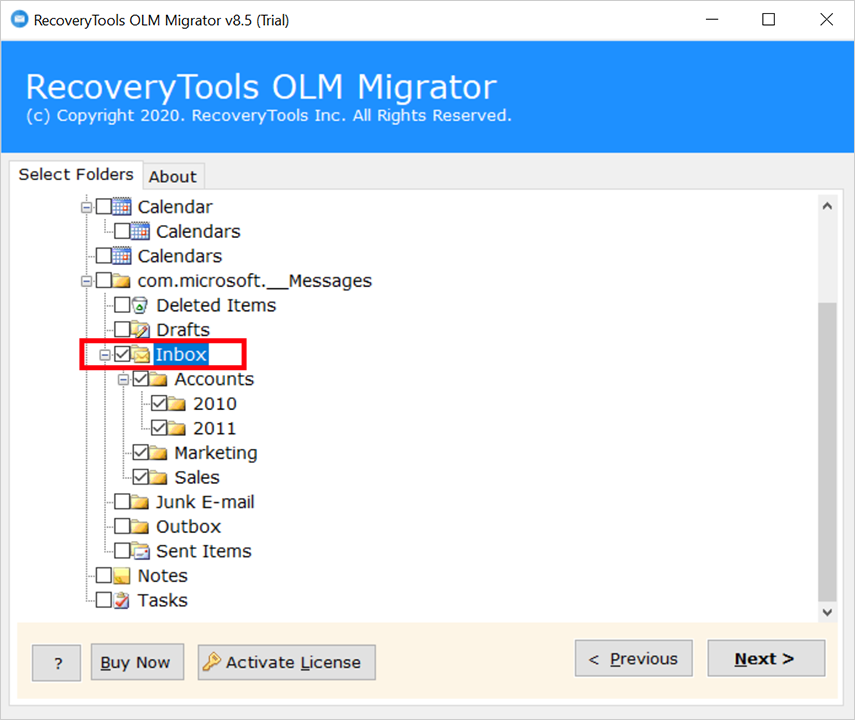Click the scrollbar down arrow

click(827, 612)
